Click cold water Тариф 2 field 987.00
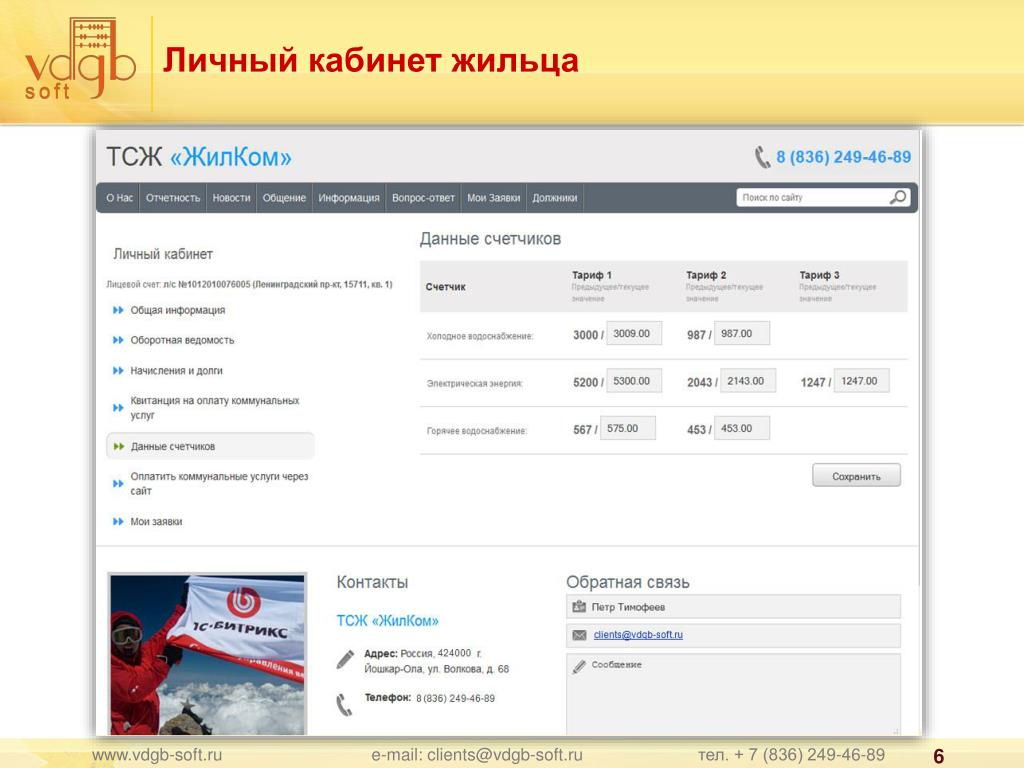Screen dimensions: 1024x768 [741, 333]
